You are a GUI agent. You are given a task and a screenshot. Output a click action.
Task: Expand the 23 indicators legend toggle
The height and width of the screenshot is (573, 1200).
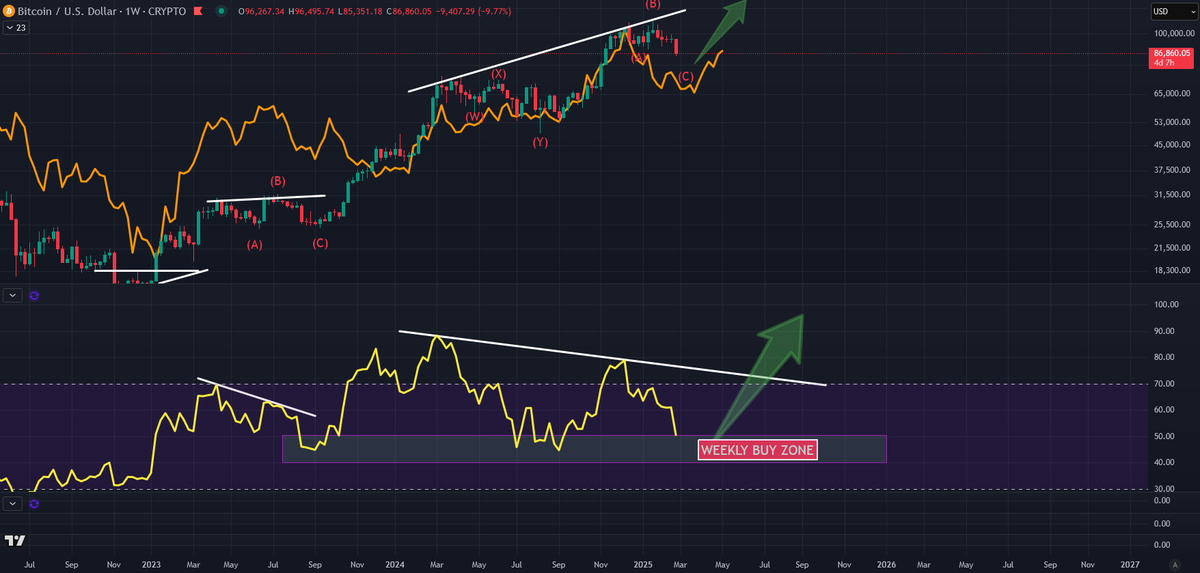tap(16, 29)
